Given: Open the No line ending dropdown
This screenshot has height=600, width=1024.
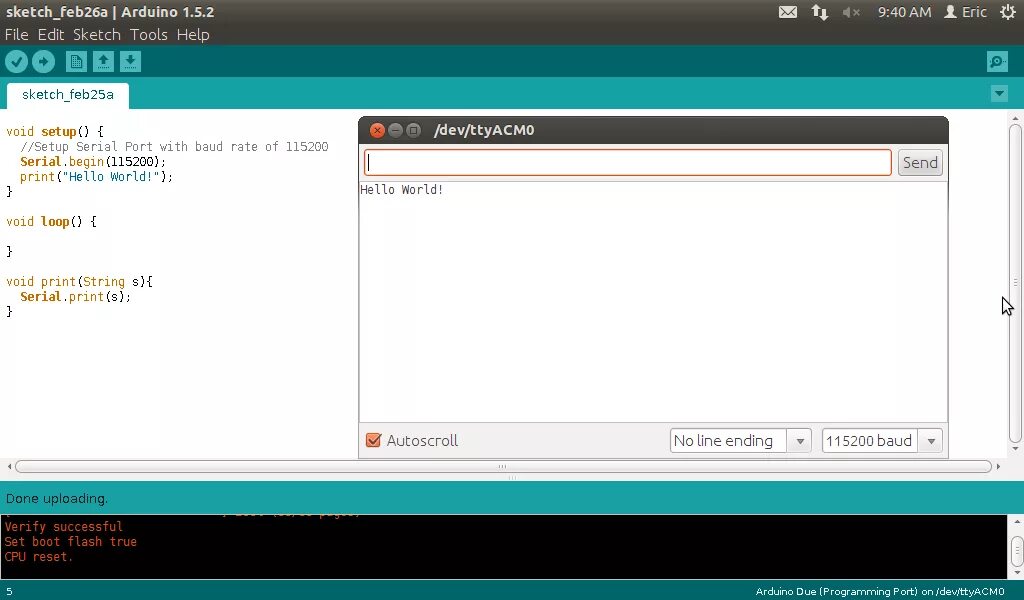Looking at the screenshot, I should tap(741, 441).
